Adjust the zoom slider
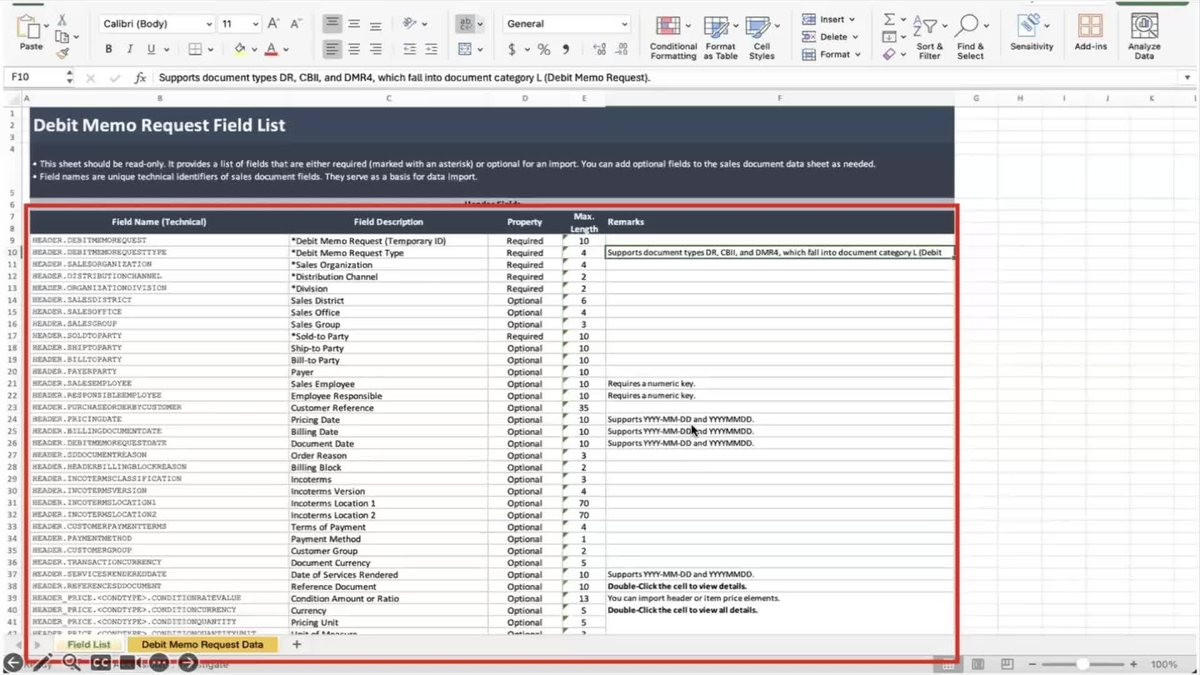 (x=1085, y=663)
